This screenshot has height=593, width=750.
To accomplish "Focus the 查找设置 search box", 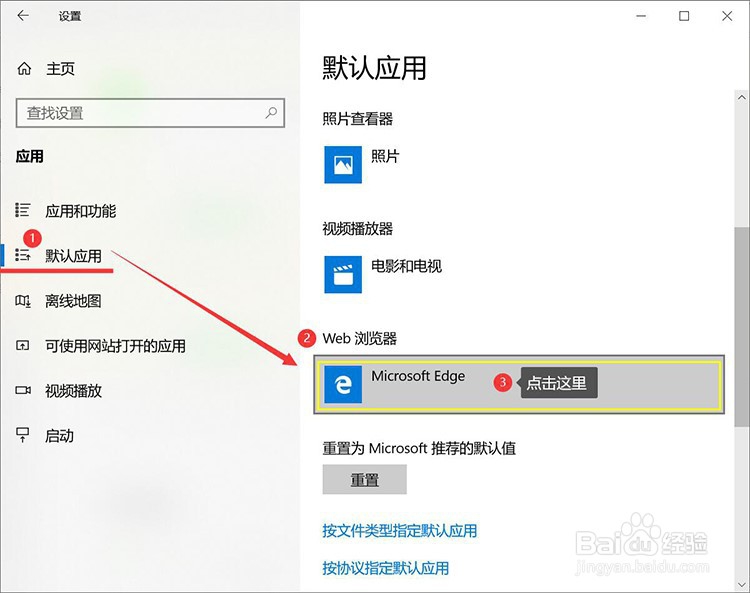I will 150,113.
